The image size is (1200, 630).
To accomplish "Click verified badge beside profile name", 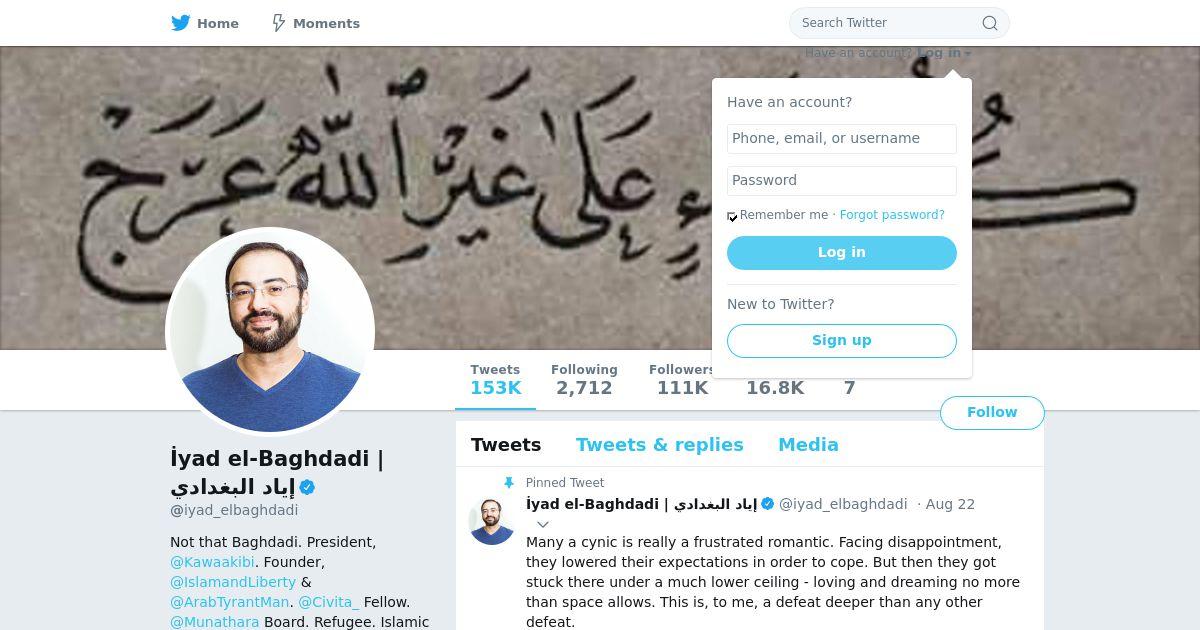I will (308, 488).
